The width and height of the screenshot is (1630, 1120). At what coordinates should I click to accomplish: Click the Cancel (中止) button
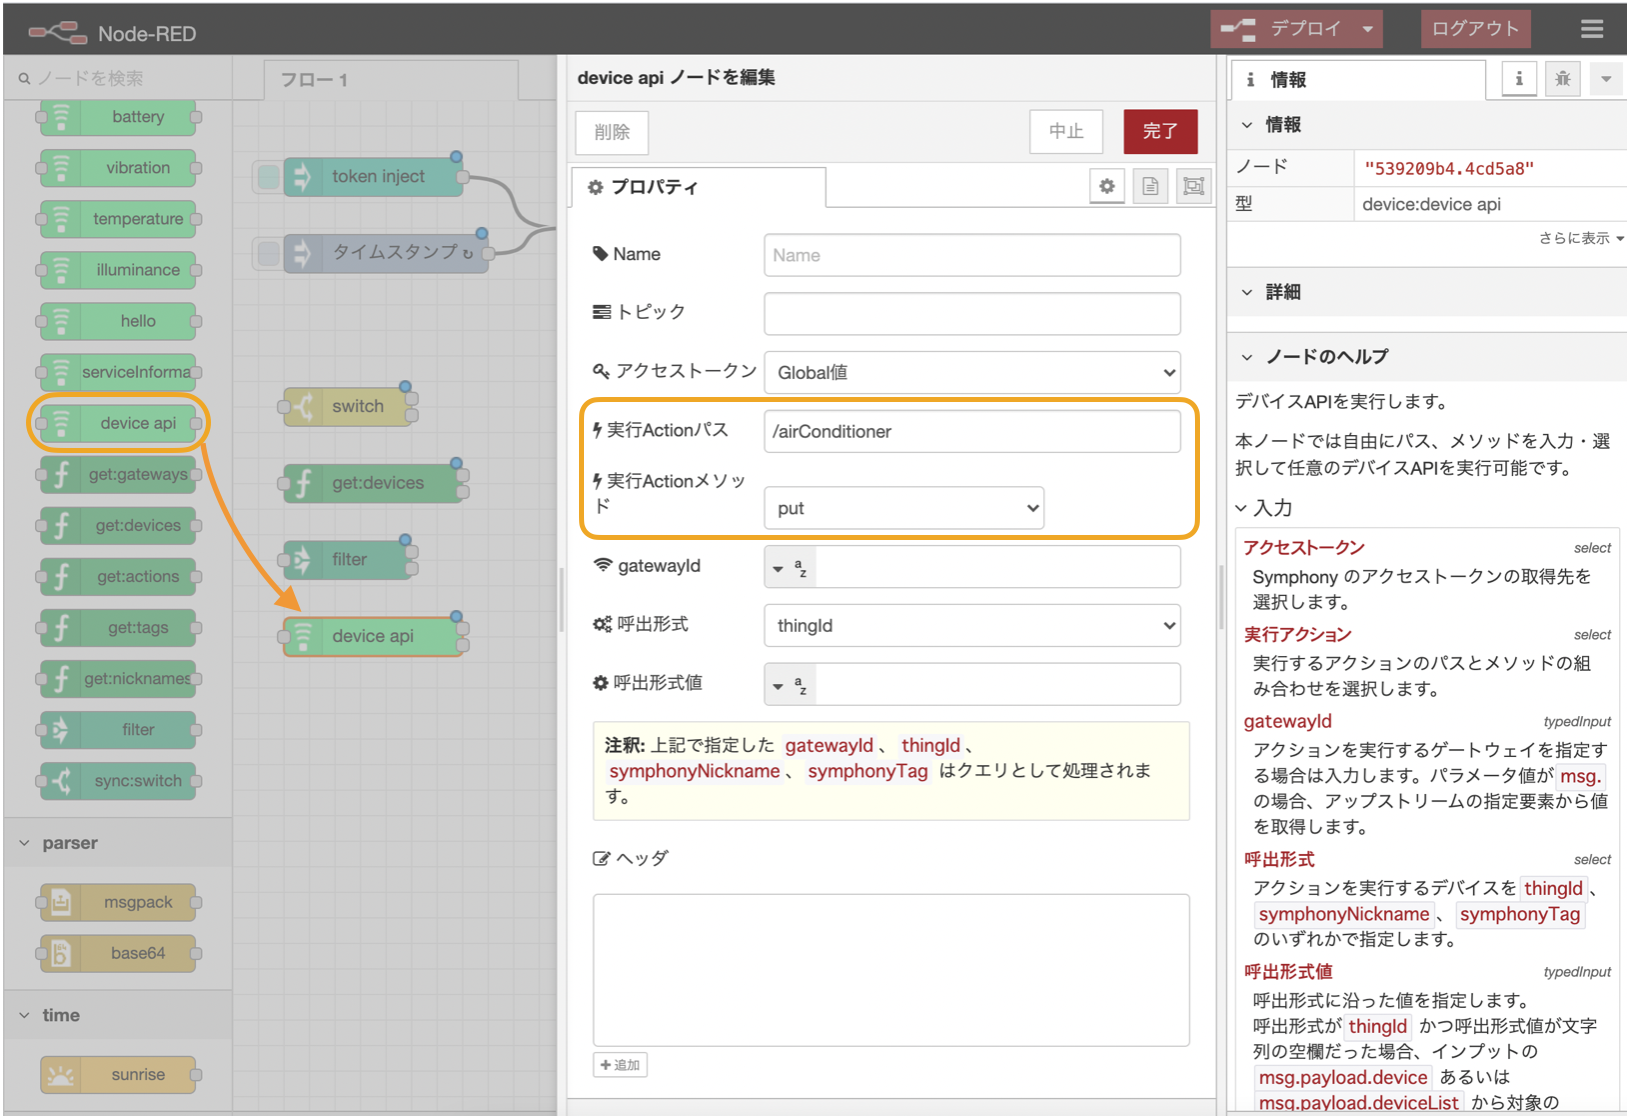pyautogui.click(x=1066, y=131)
